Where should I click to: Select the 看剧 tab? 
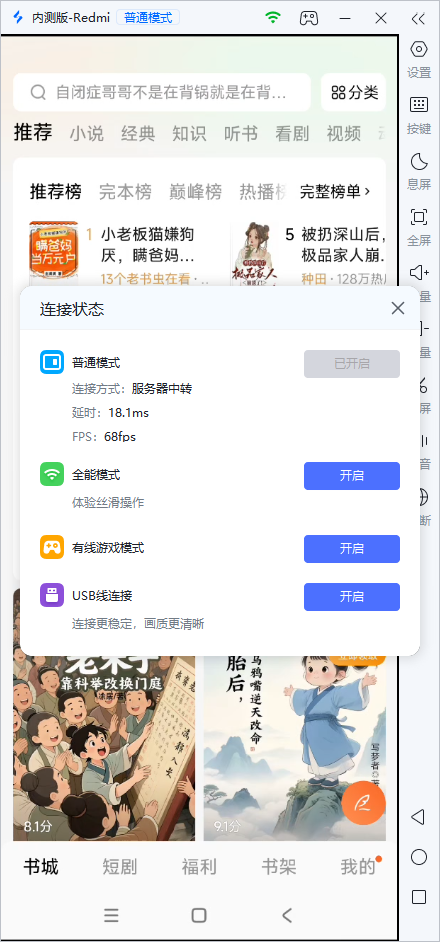pyautogui.click(x=292, y=133)
